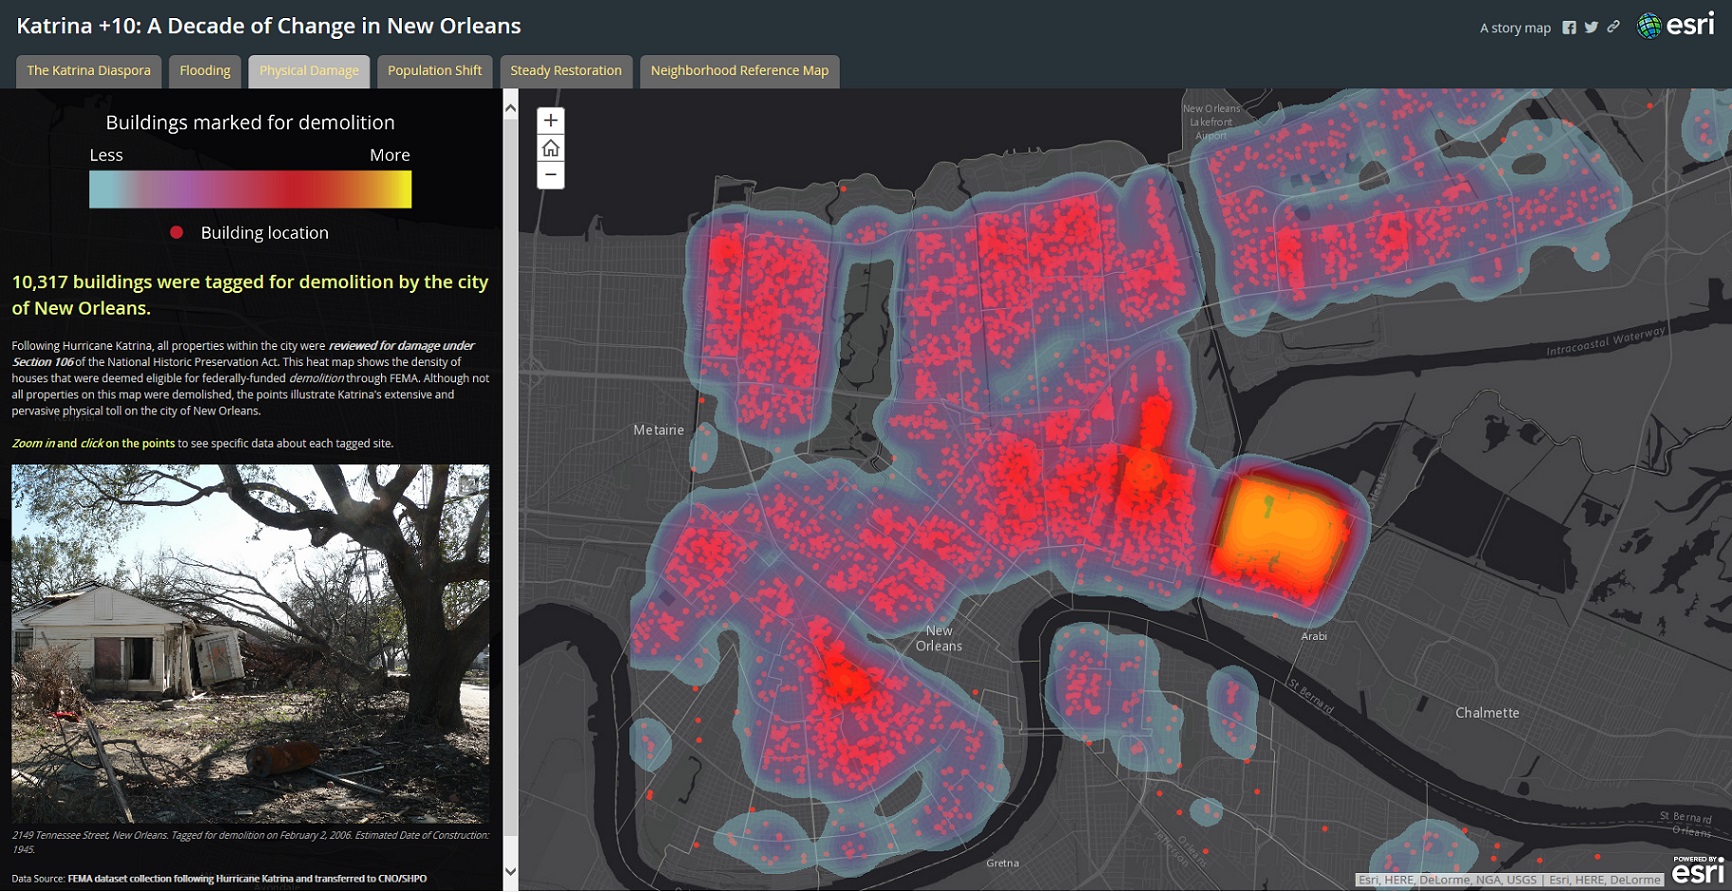Open The Katrina Diaspora tab

(89, 71)
